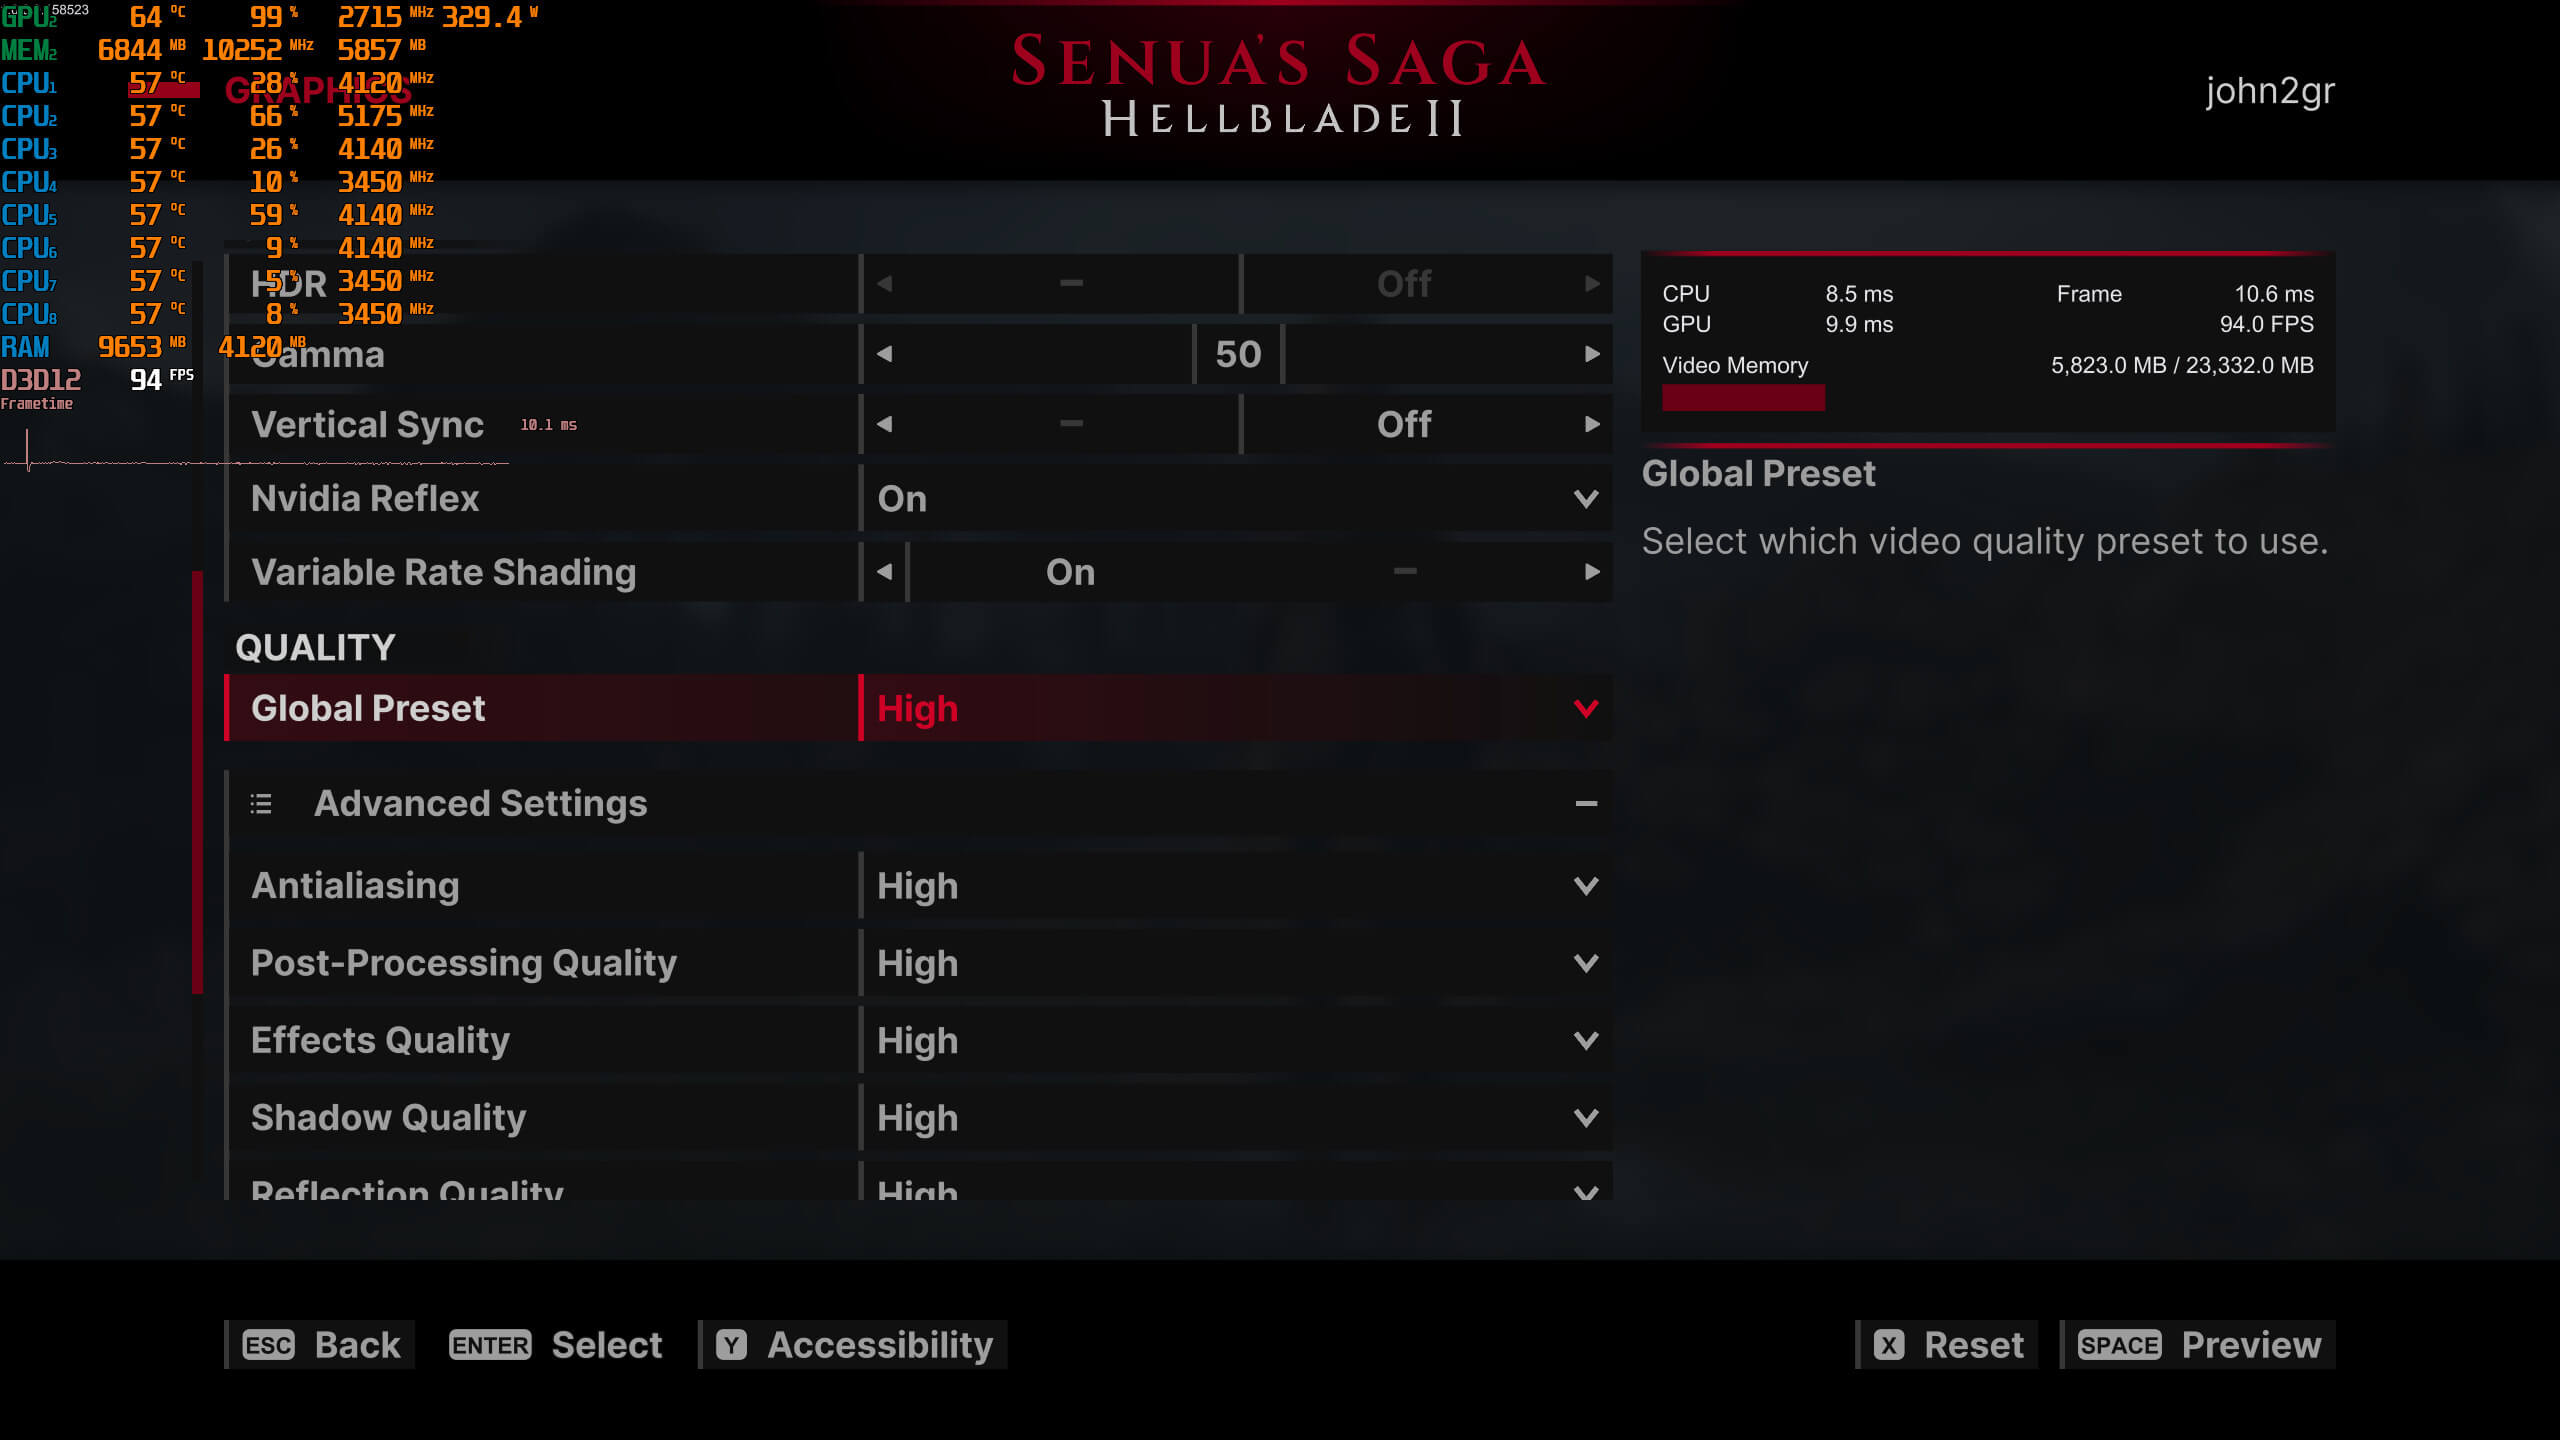Click the Gamma right arrow icon

(x=1592, y=354)
